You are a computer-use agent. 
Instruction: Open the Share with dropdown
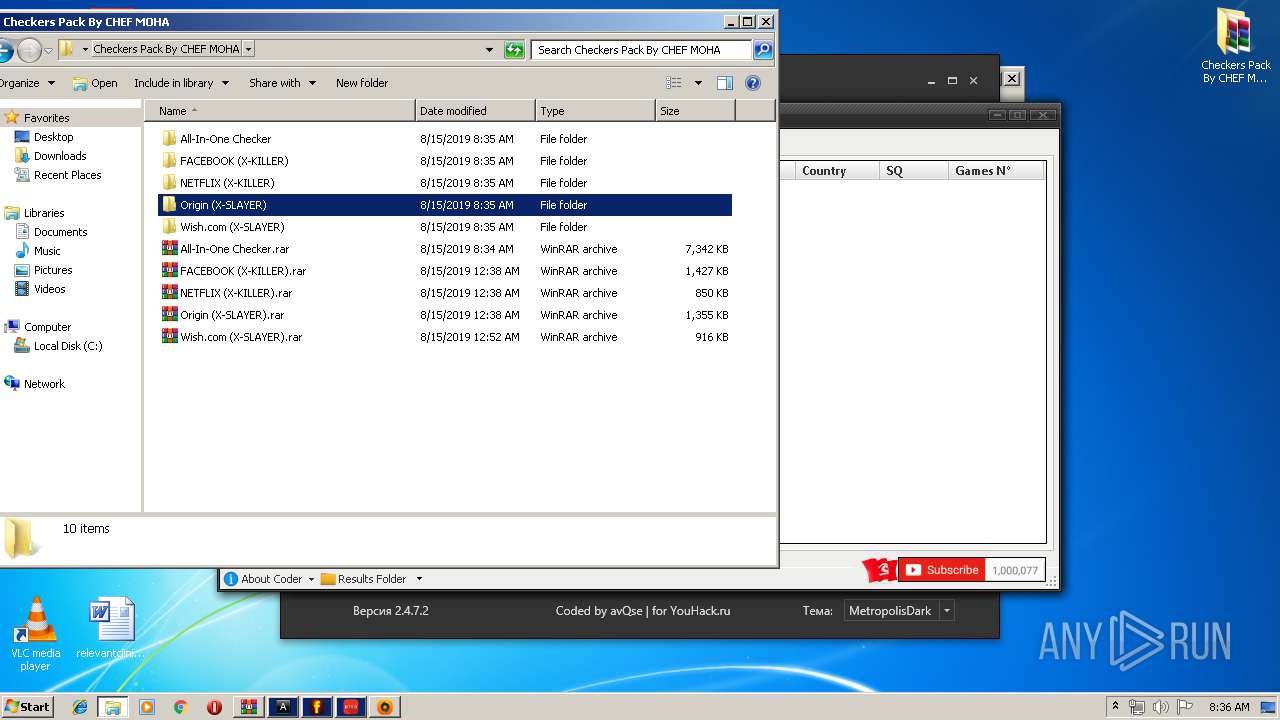coord(282,83)
